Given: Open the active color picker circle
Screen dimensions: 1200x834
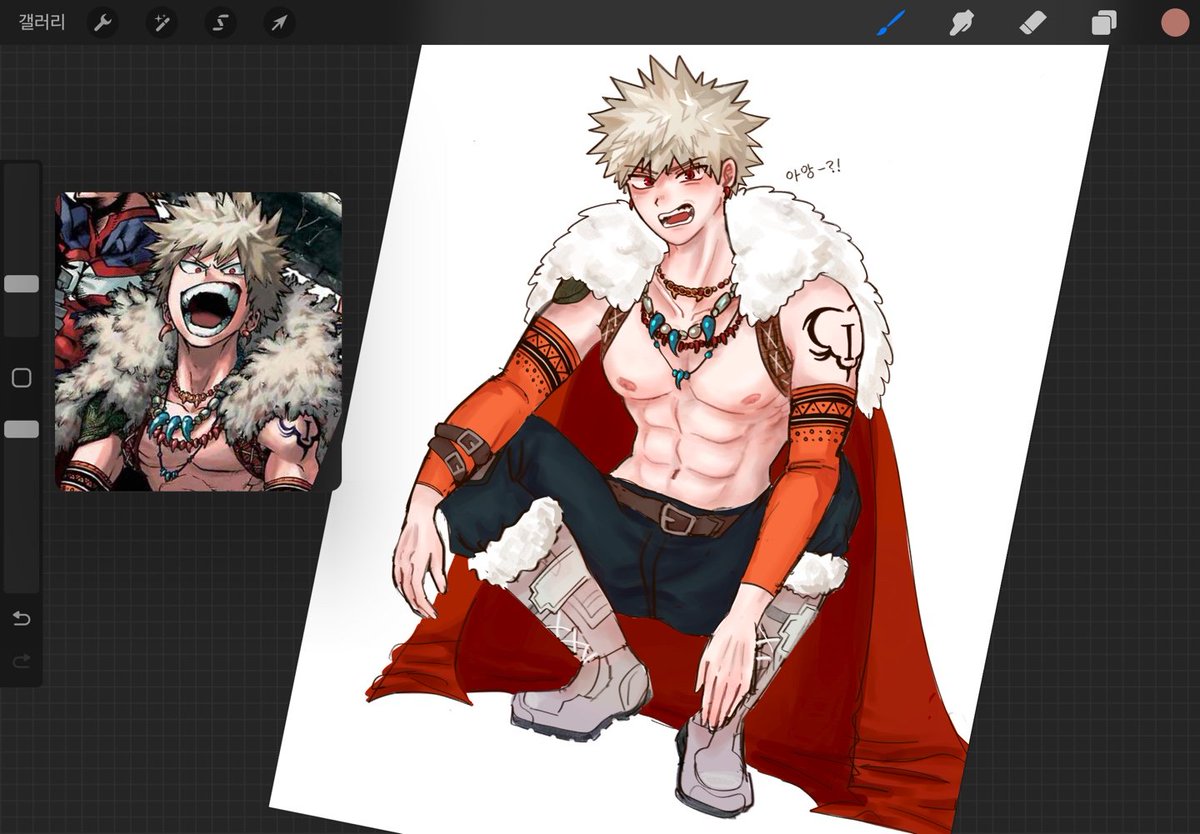Looking at the screenshot, I should pyautogui.click(x=1175, y=22).
